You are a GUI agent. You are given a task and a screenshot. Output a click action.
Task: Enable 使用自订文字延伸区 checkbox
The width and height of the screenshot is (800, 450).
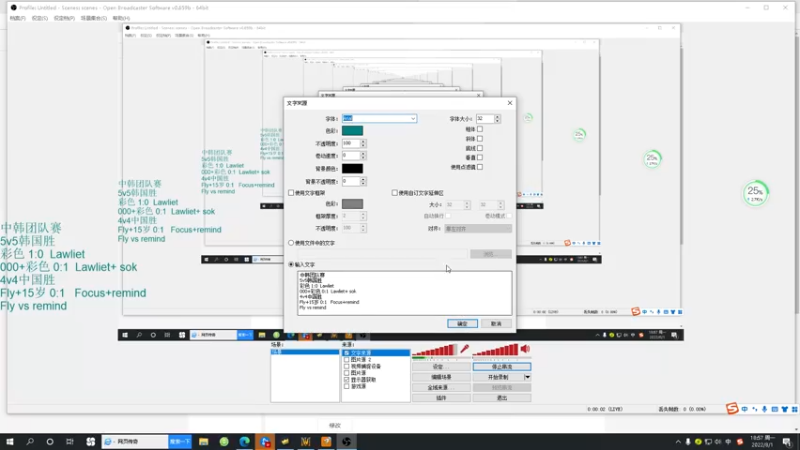pyautogui.click(x=394, y=193)
